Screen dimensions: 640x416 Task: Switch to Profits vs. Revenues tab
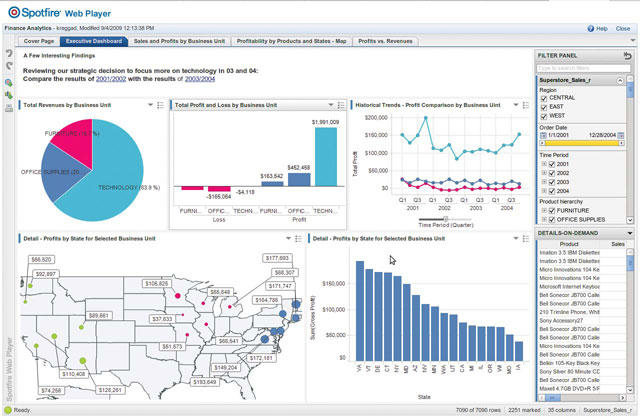385,41
